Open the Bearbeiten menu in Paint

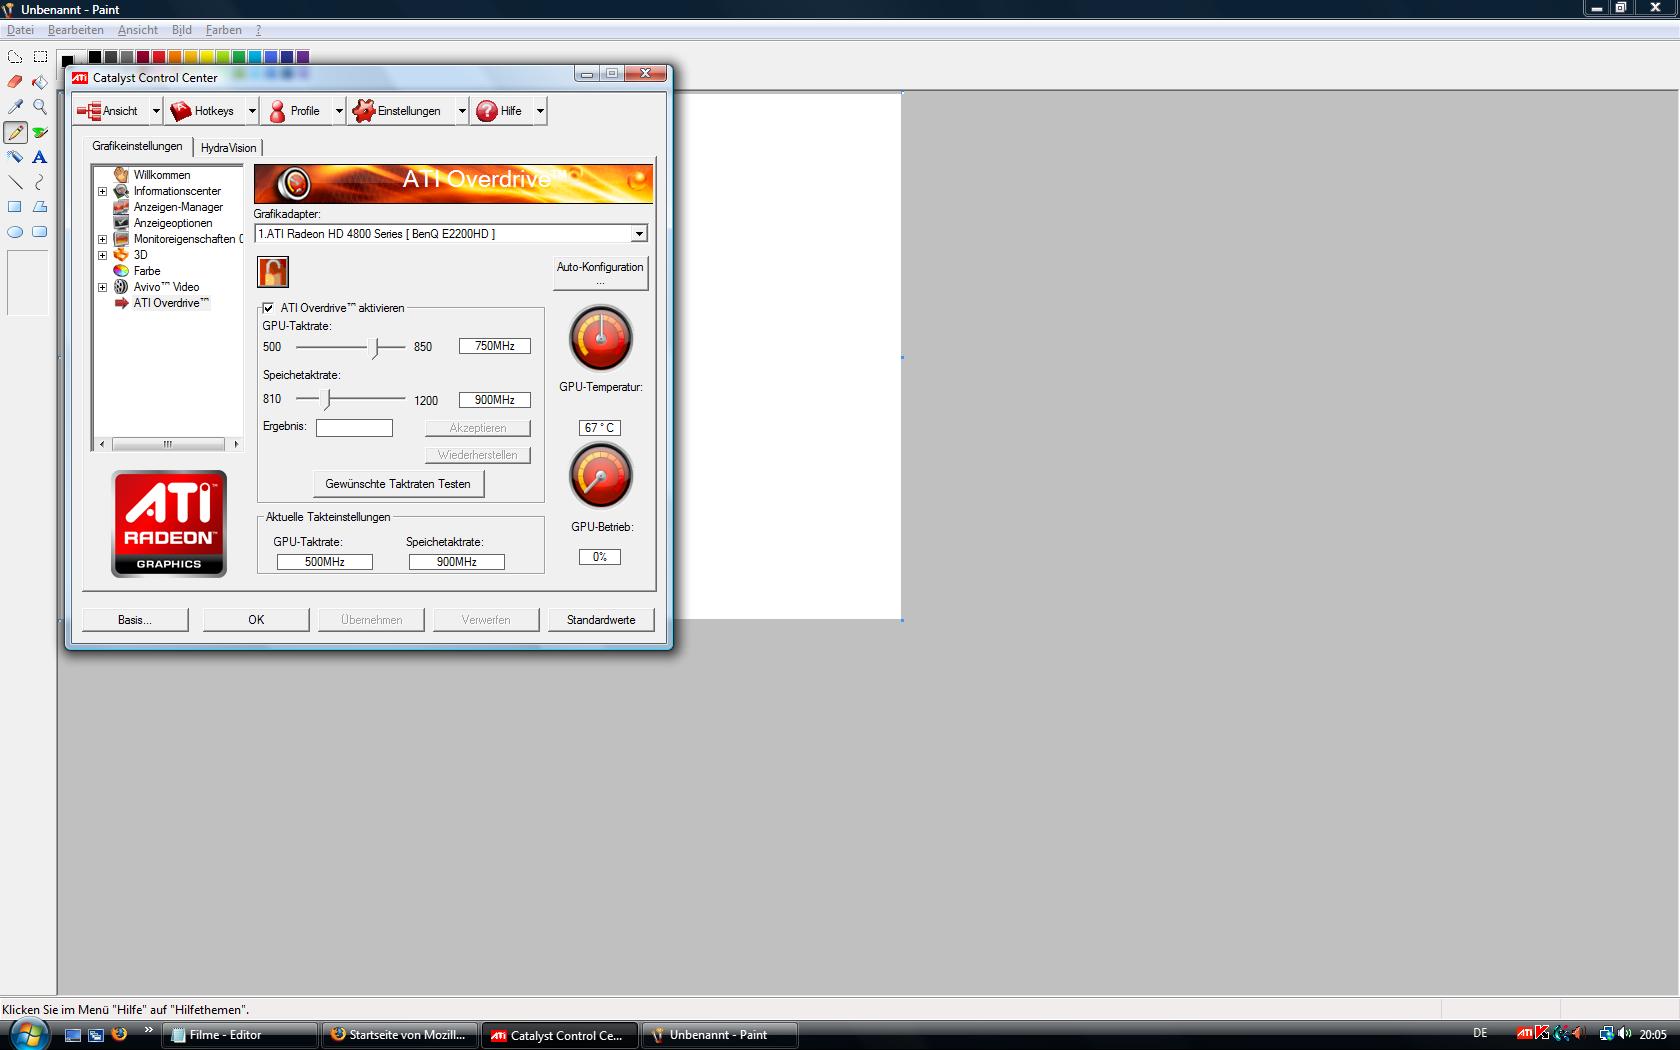75,30
